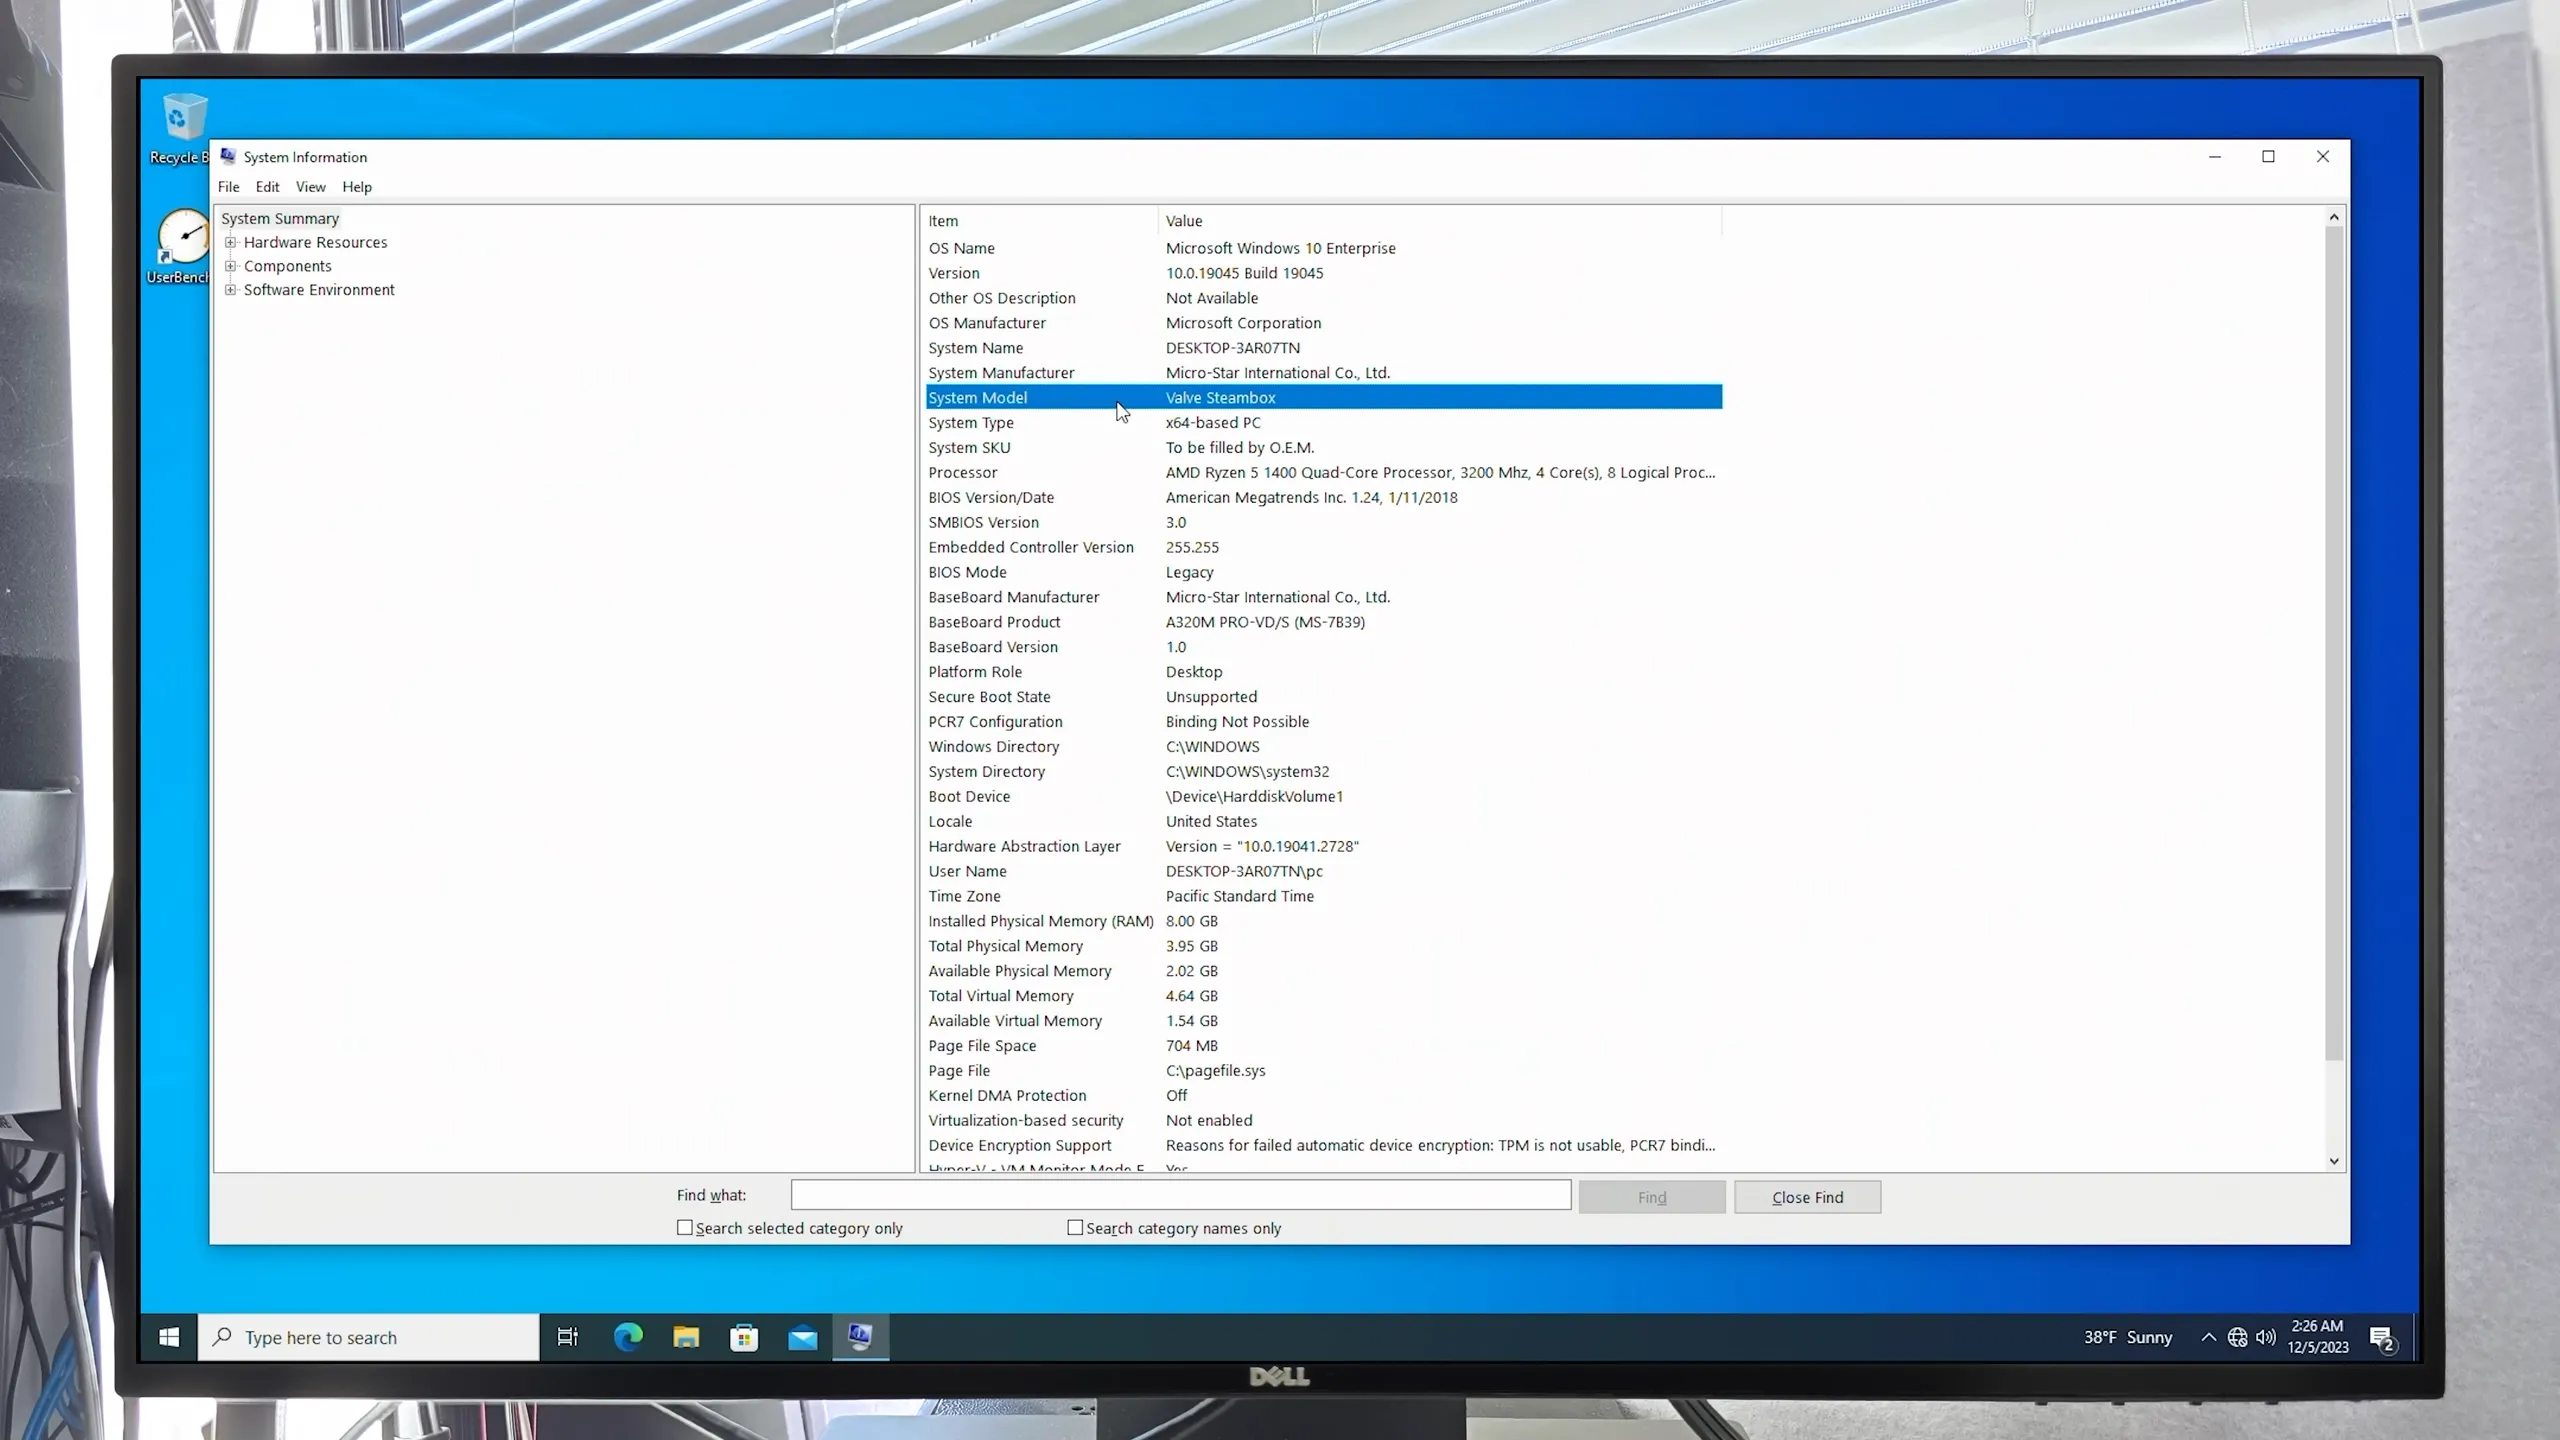Open Microsoft Store from taskbar
Viewport: 2560px width, 1440px height.
744,1337
